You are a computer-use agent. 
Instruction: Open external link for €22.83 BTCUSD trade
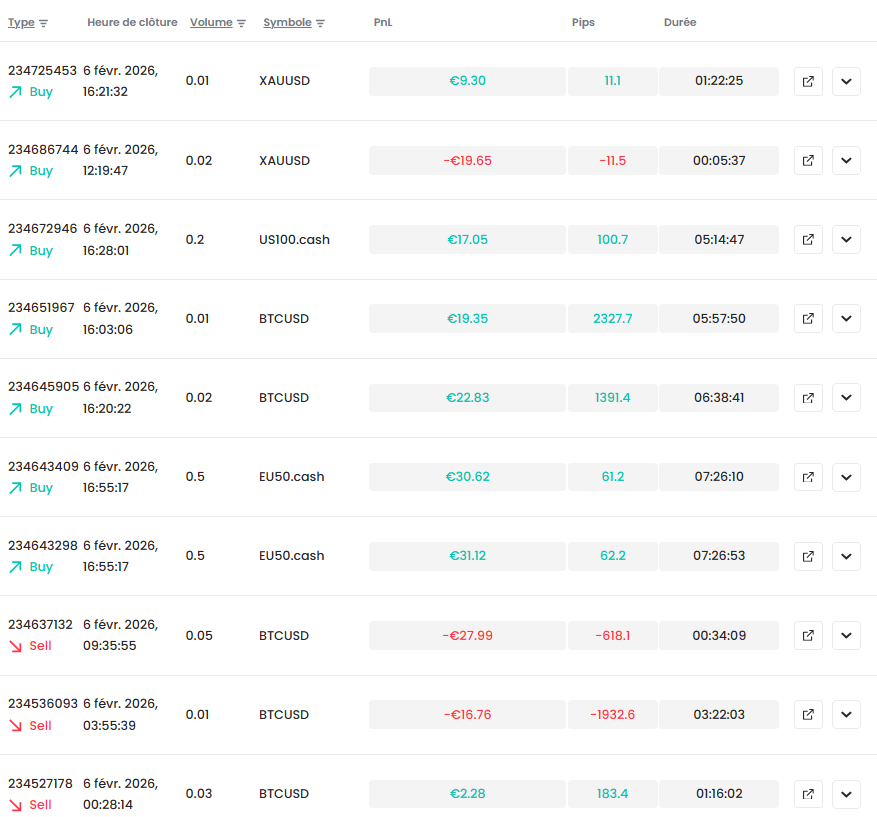[808, 398]
